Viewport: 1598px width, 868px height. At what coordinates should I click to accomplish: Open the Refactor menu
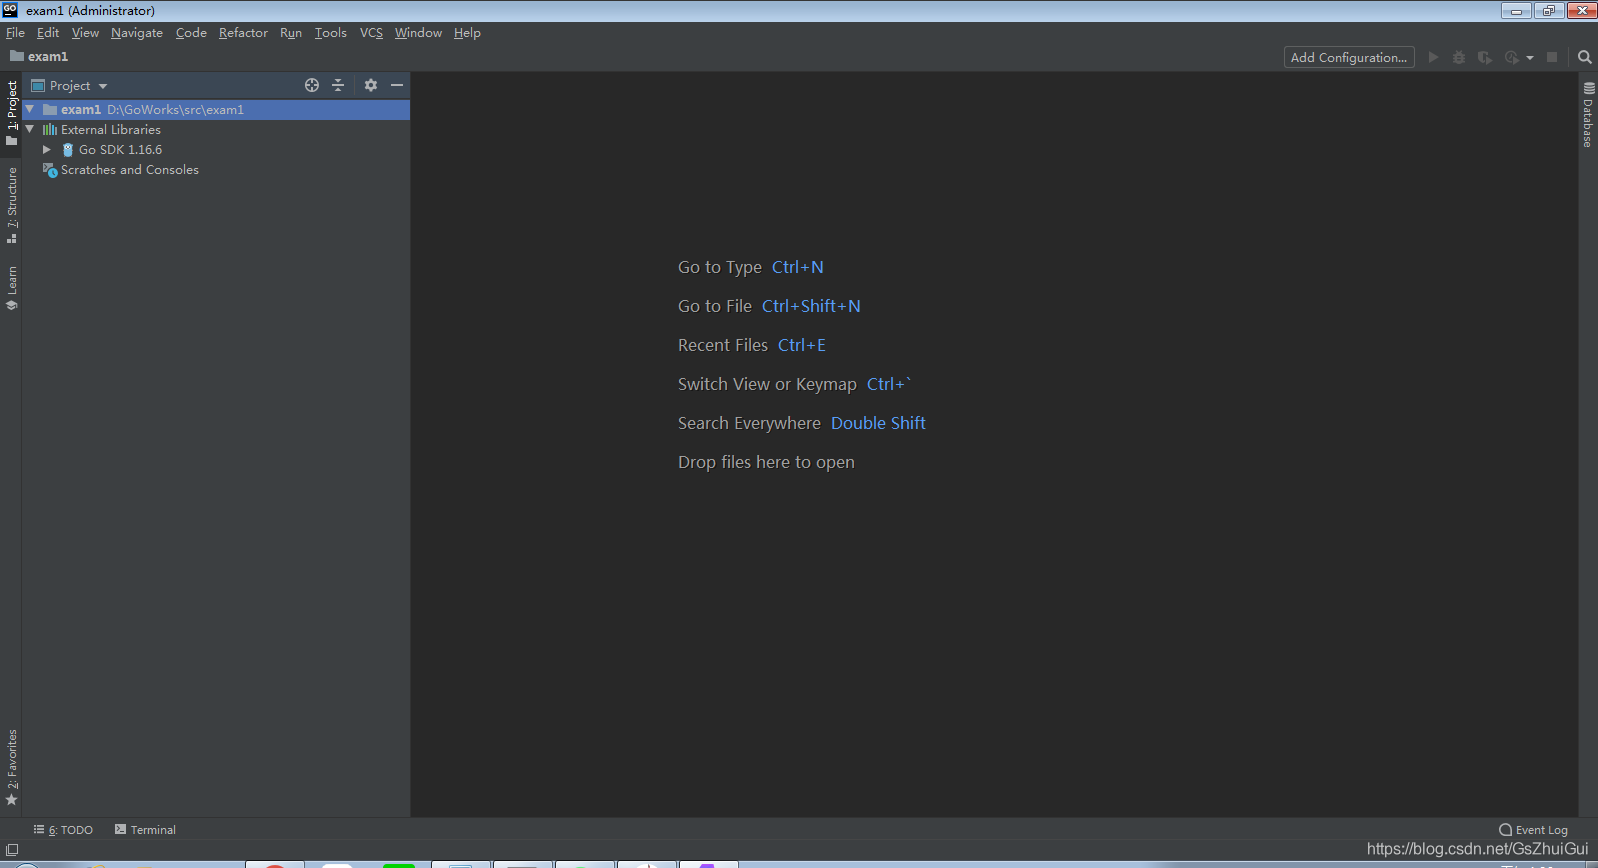click(243, 33)
